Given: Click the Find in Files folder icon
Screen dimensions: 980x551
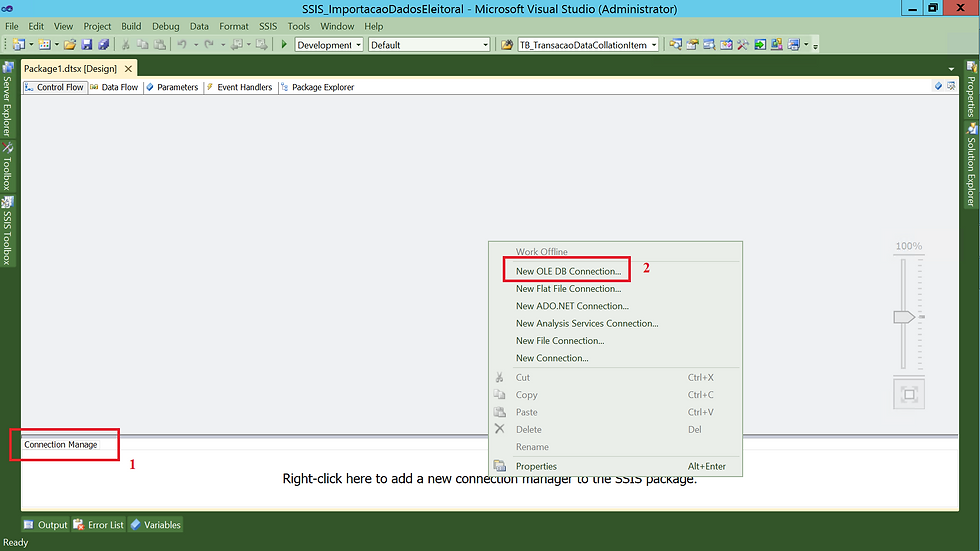Looking at the screenshot, I should tap(507, 44).
